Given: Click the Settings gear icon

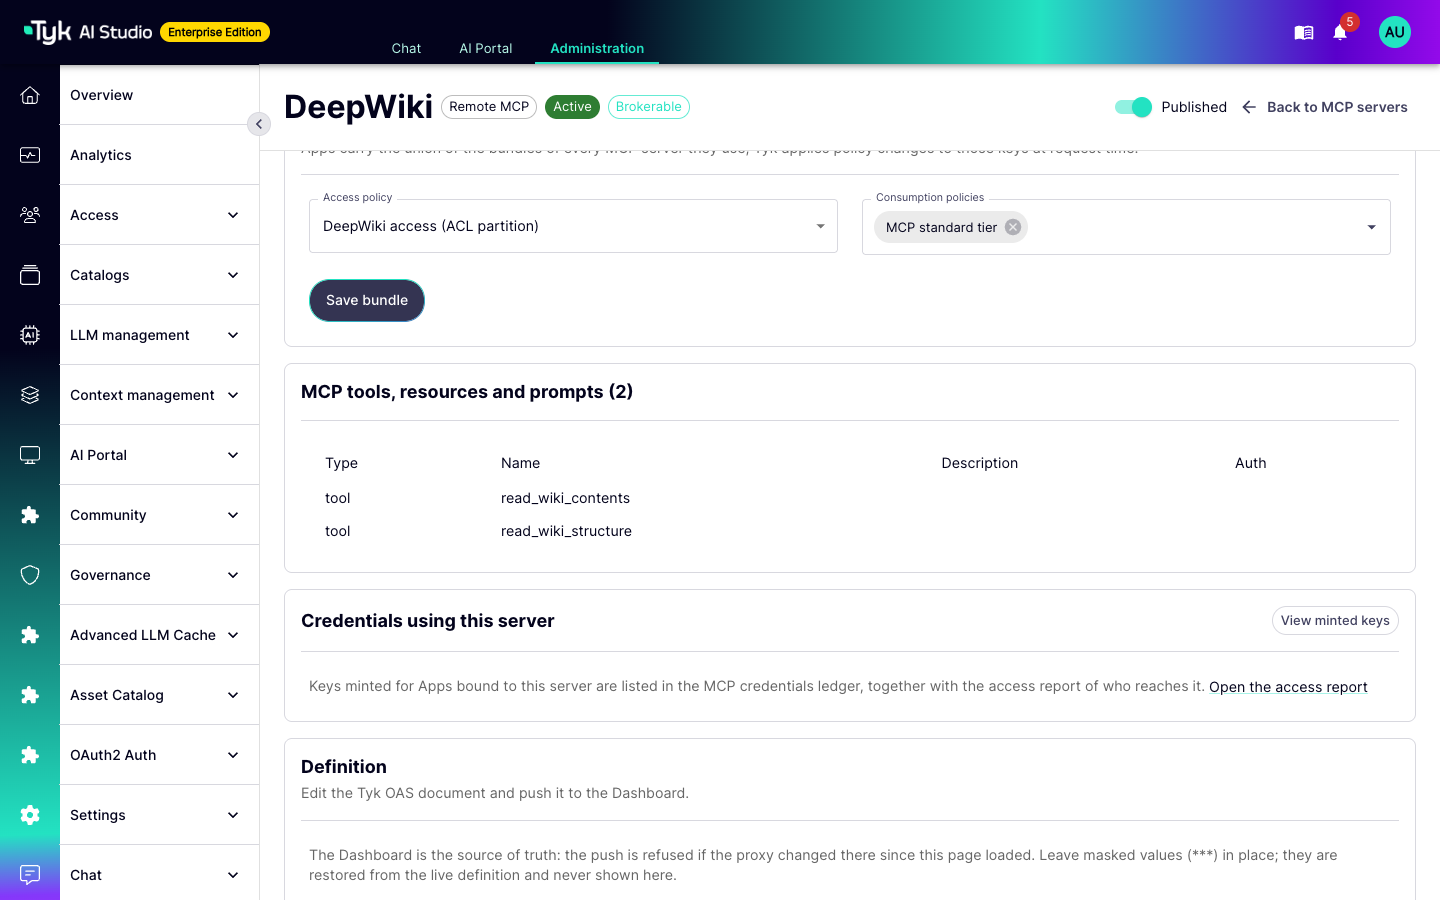Looking at the screenshot, I should pyautogui.click(x=30, y=815).
